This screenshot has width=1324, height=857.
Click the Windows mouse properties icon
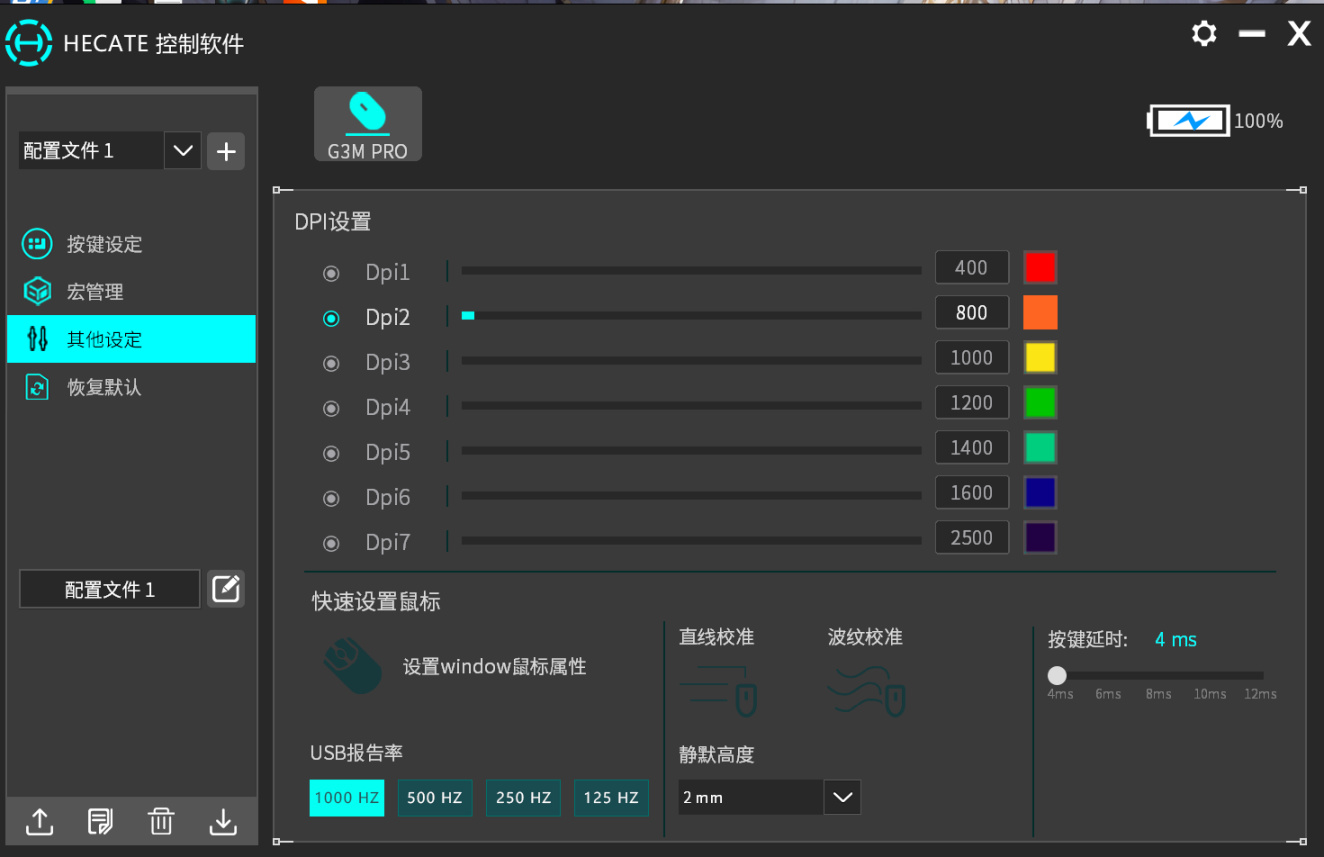click(x=353, y=666)
